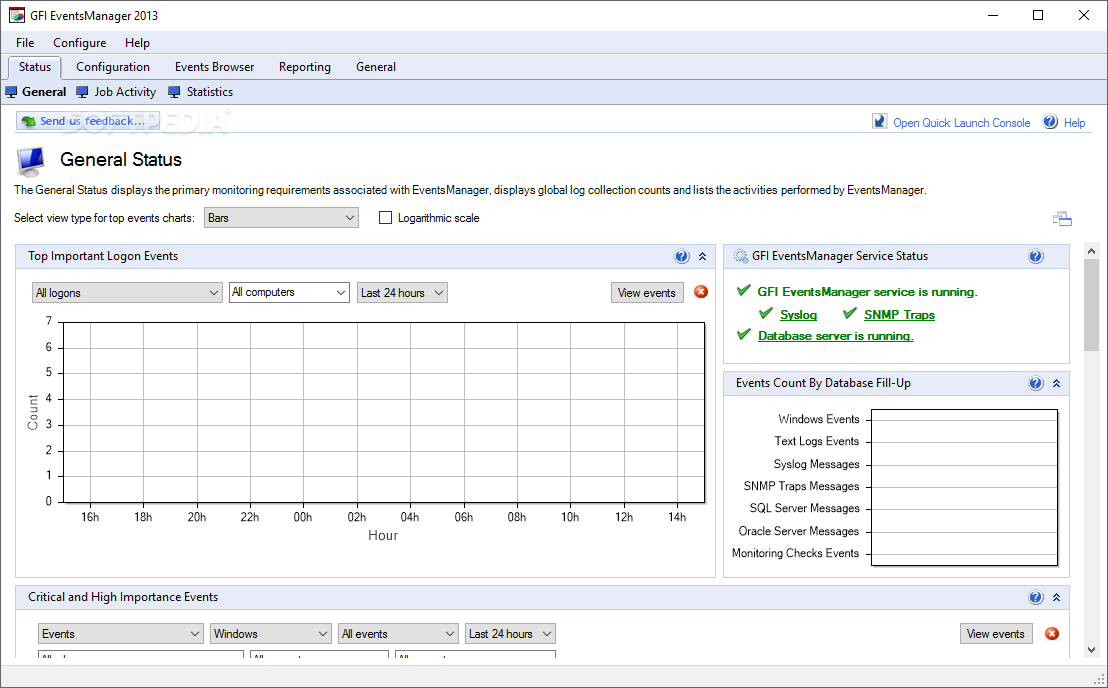Open the File menu

tap(25, 43)
